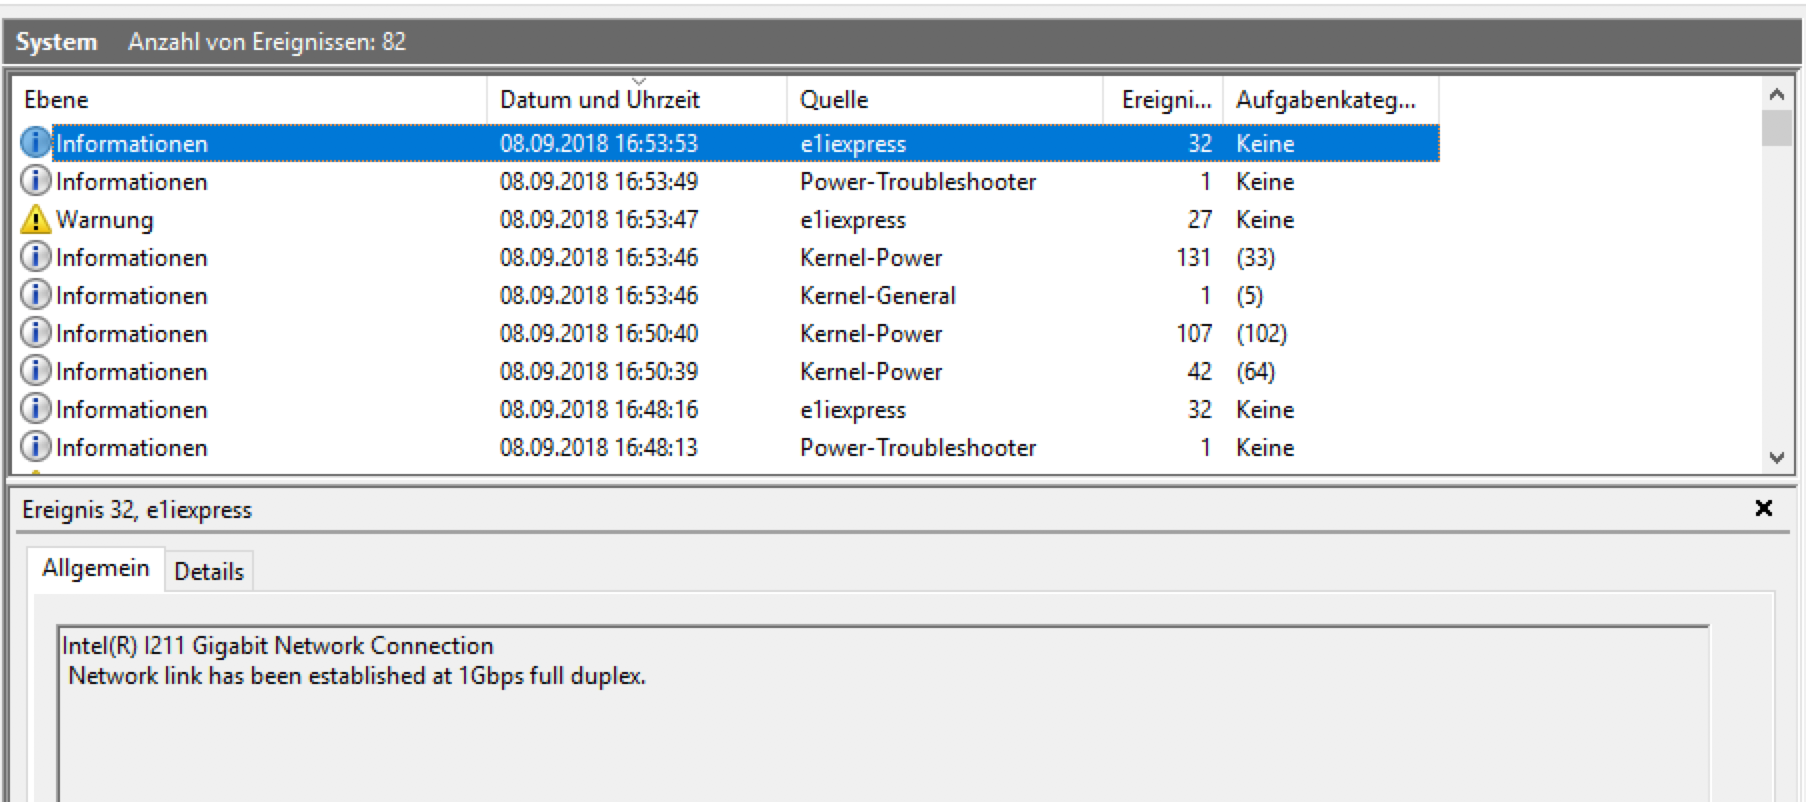
Task: Select timestamp 08.09.2018 16:53:47
Action: 599,219
